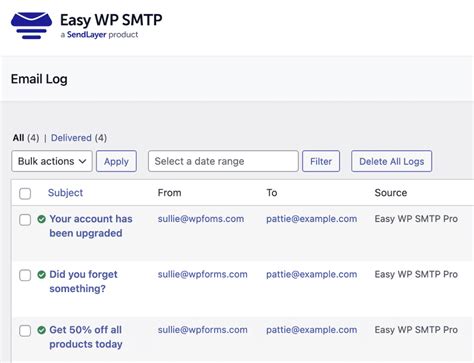474x363 pixels.
Task: Click Delete All Logs button
Action: [392, 161]
